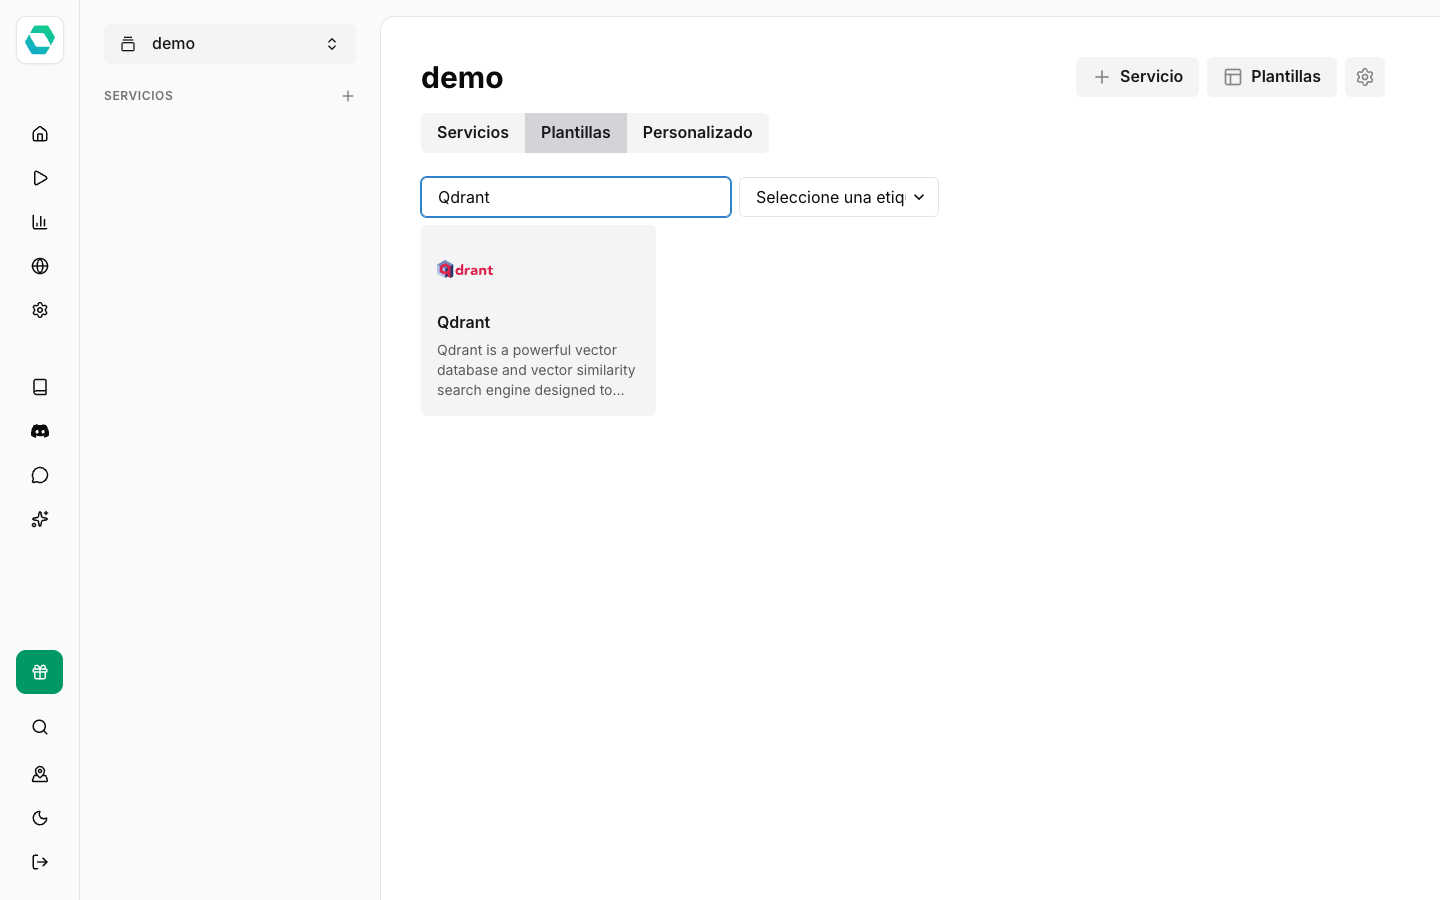Add a service with the plus beside SERVICIOS
Viewport: 1440px width, 900px height.
(348, 96)
